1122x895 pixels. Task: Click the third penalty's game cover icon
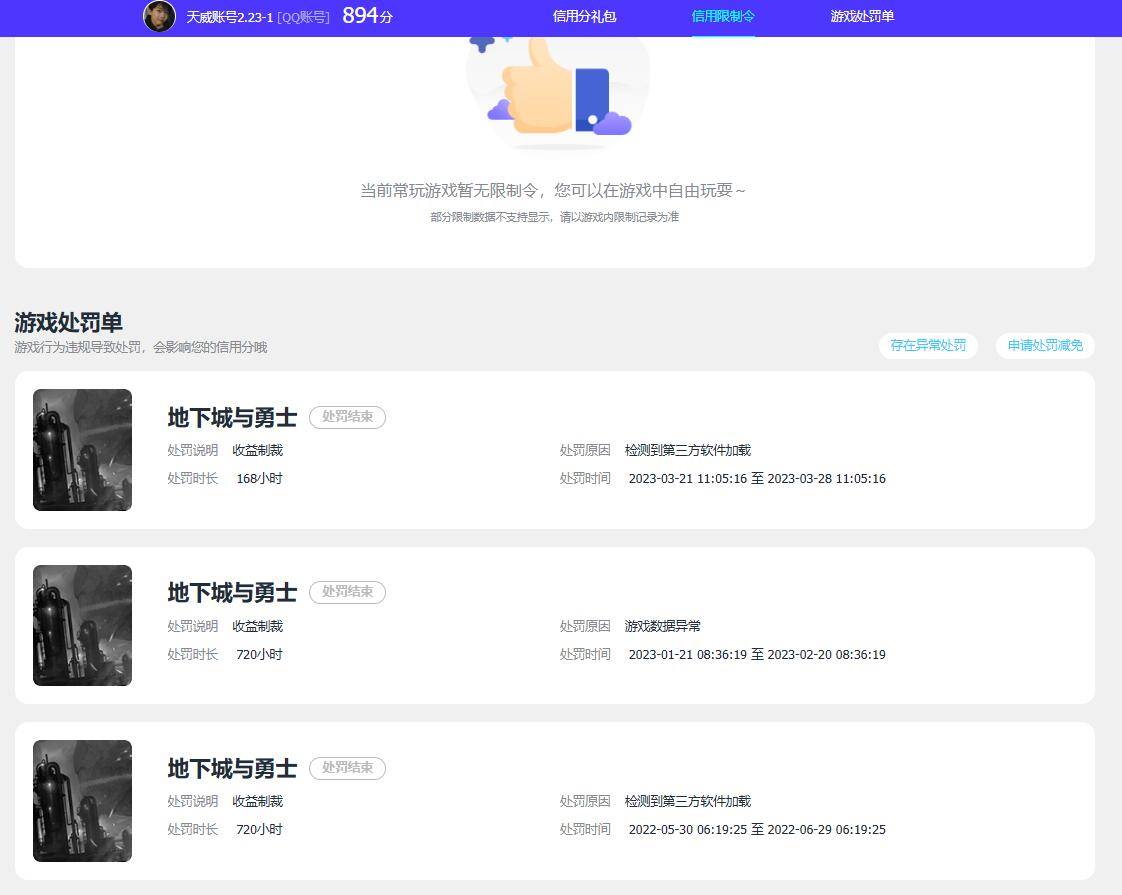pyautogui.click(x=82, y=800)
